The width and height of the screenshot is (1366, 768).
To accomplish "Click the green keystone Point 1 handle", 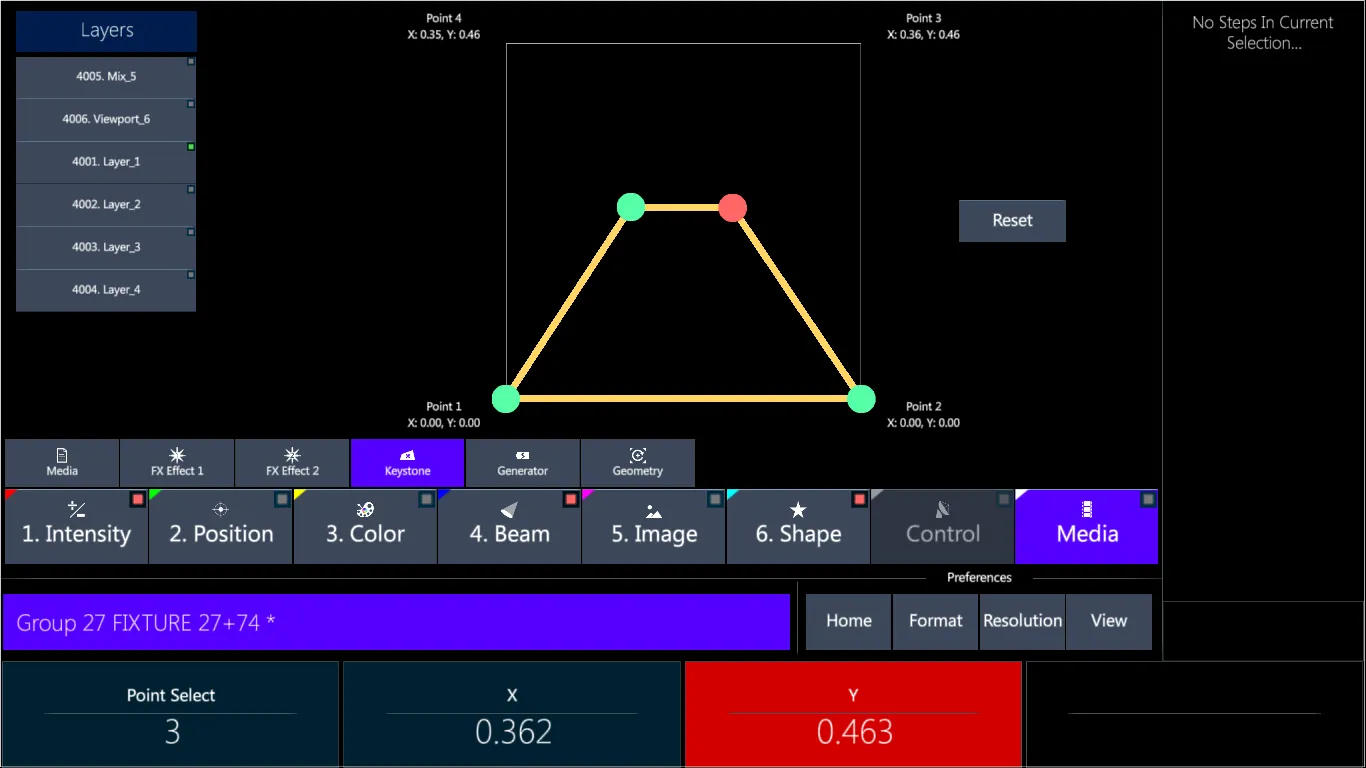I will click(506, 399).
